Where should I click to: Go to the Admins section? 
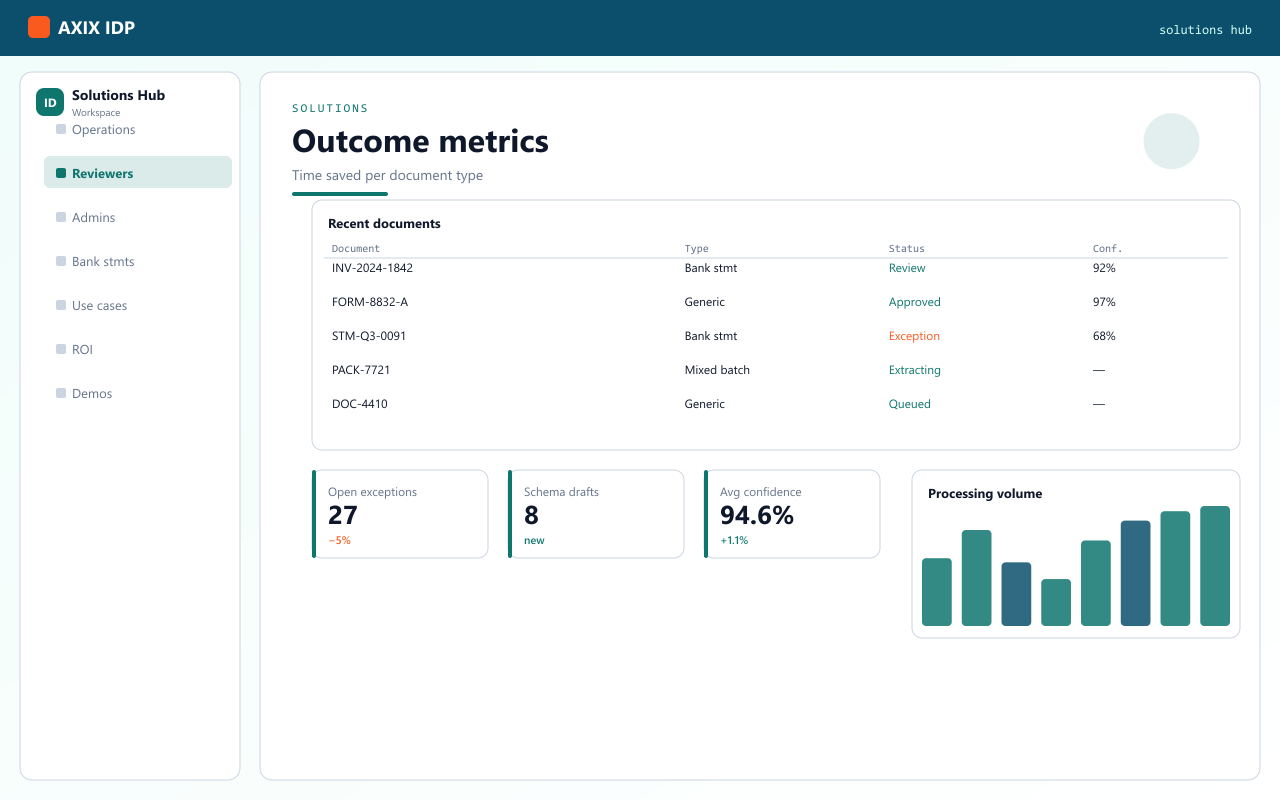138,216
